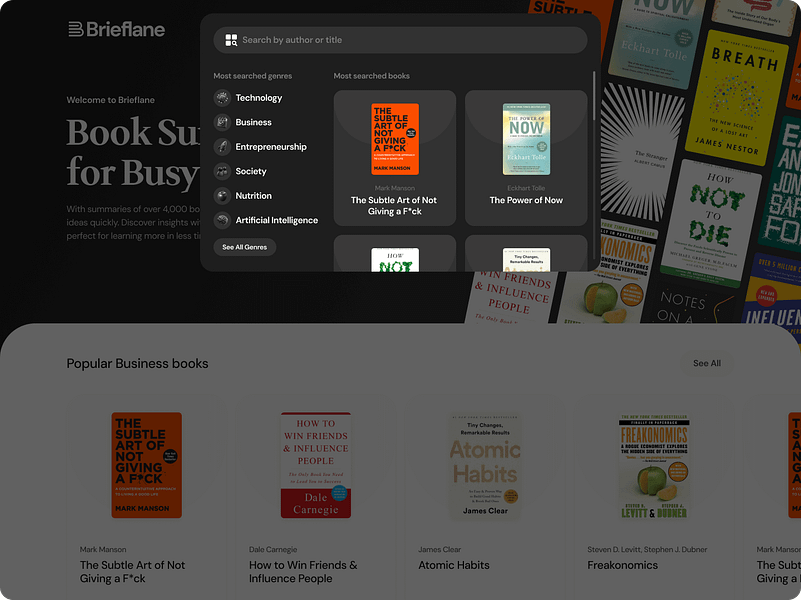Screen dimensions: 801x600
Task: Click the Artificial Intelligence genre icon
Action: (x=222, y=221)
